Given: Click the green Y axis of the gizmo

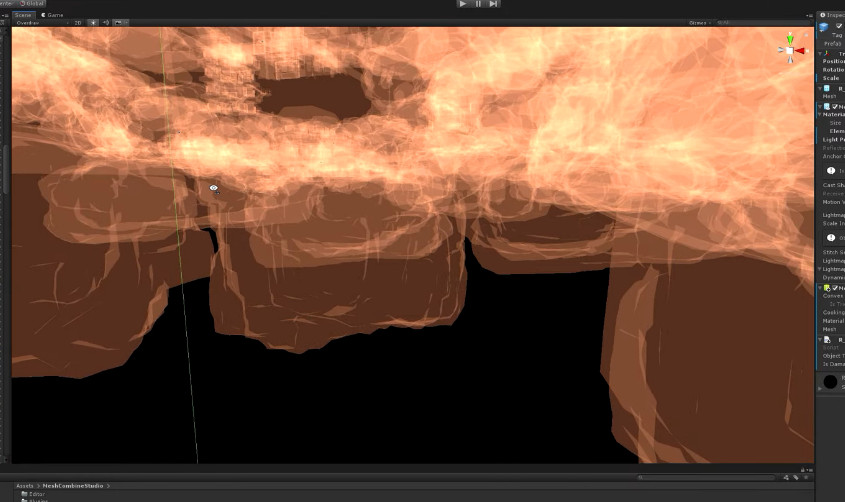Looking at the screenshot, I should click(790, 39).
